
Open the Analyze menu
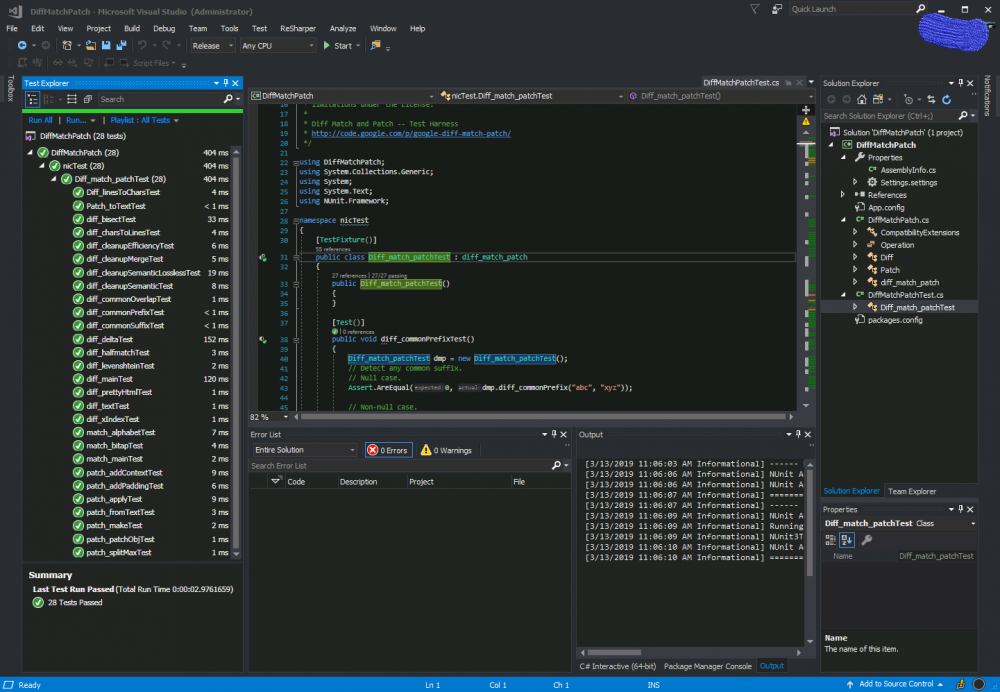click(x=342, y=28)
